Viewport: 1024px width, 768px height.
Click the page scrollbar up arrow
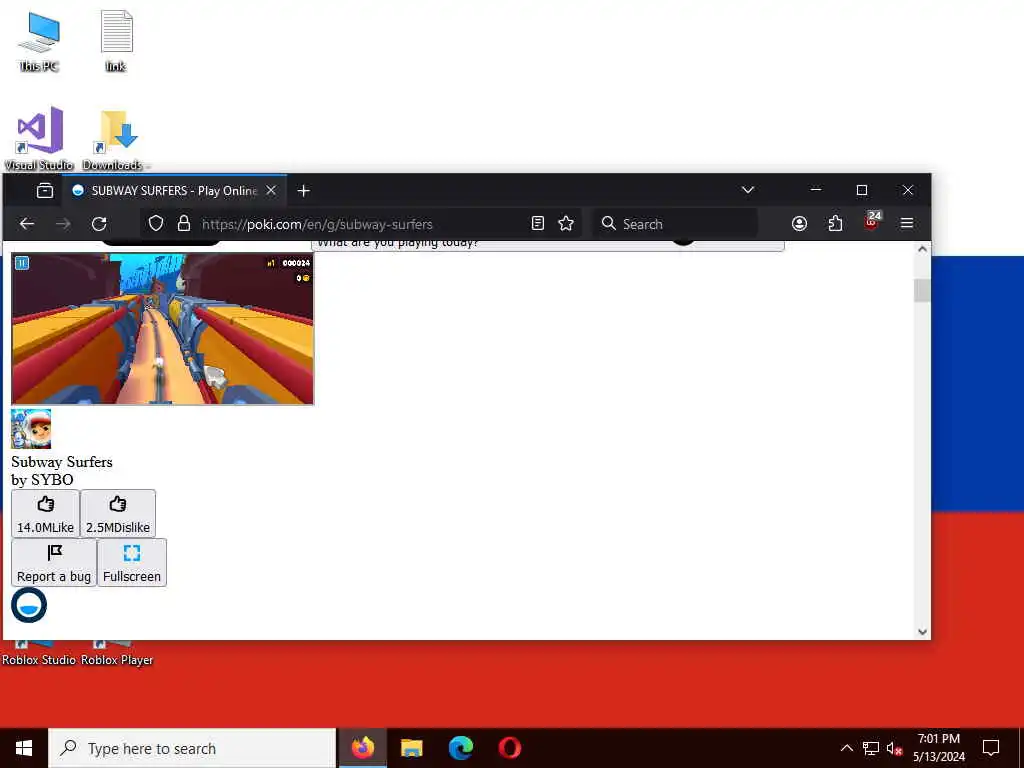click(x=922, y=249)
